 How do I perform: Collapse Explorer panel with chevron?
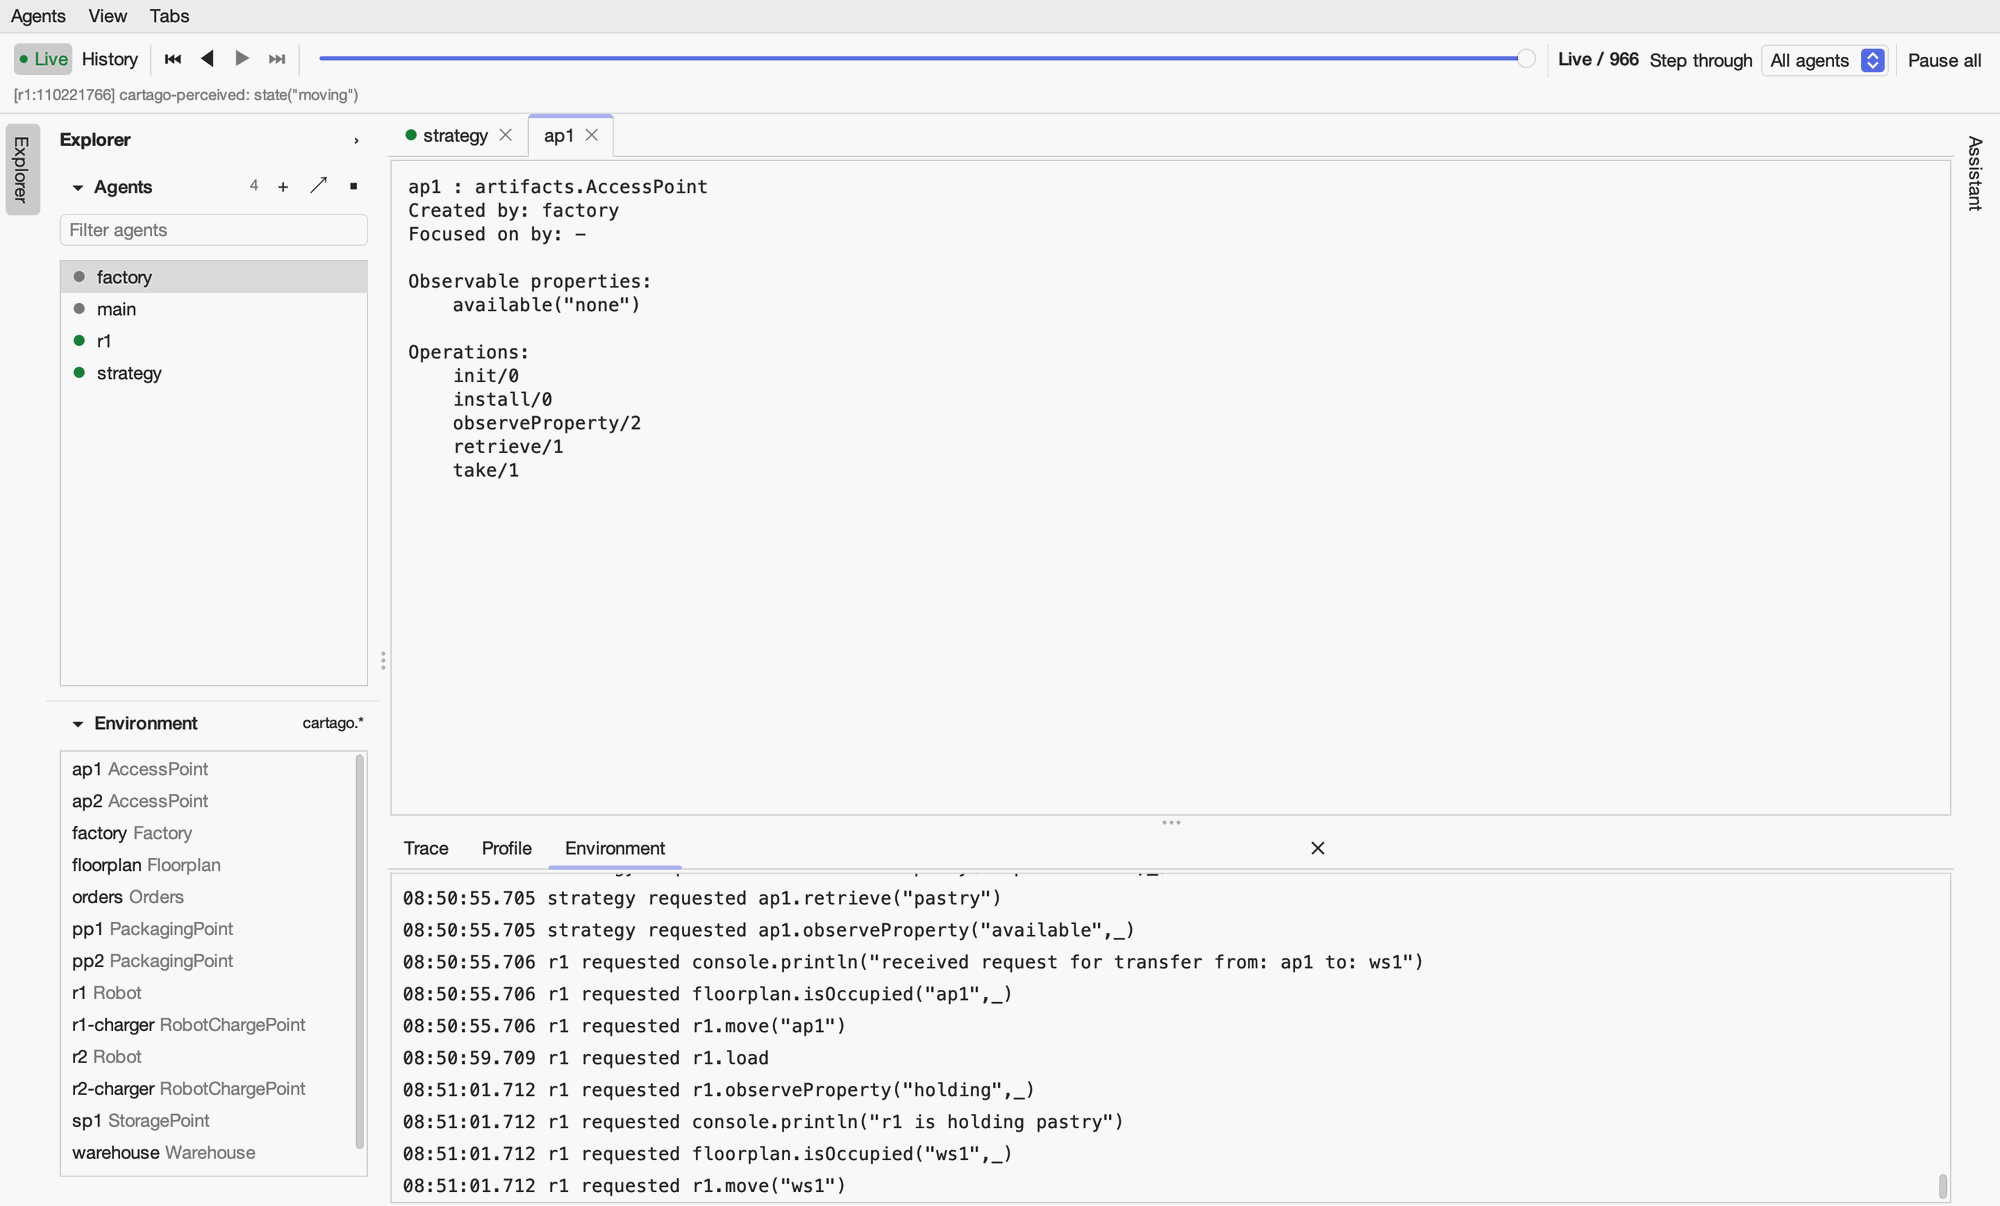click(356, 141)
